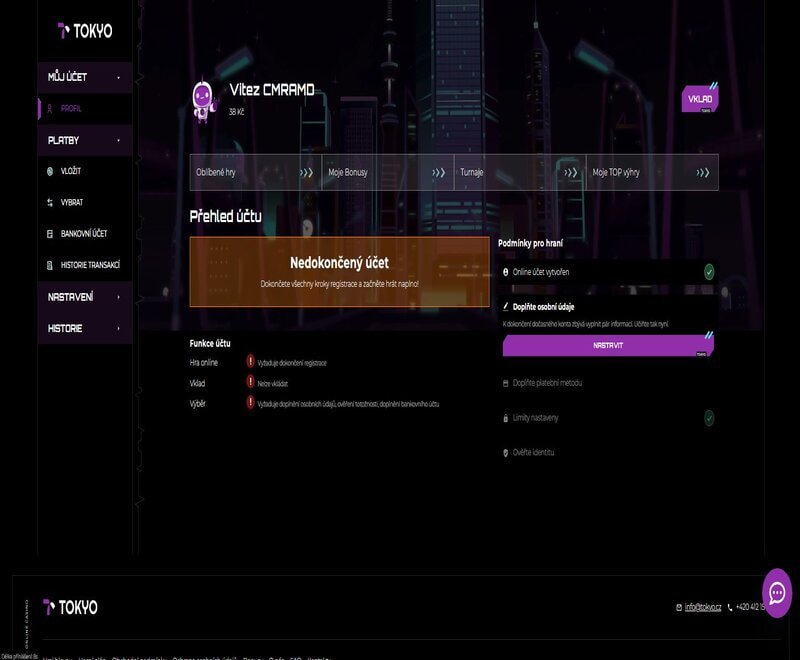Click the Tokyo logo in sidebar
The width and height of the screenshot is (800, 660).
85,31
